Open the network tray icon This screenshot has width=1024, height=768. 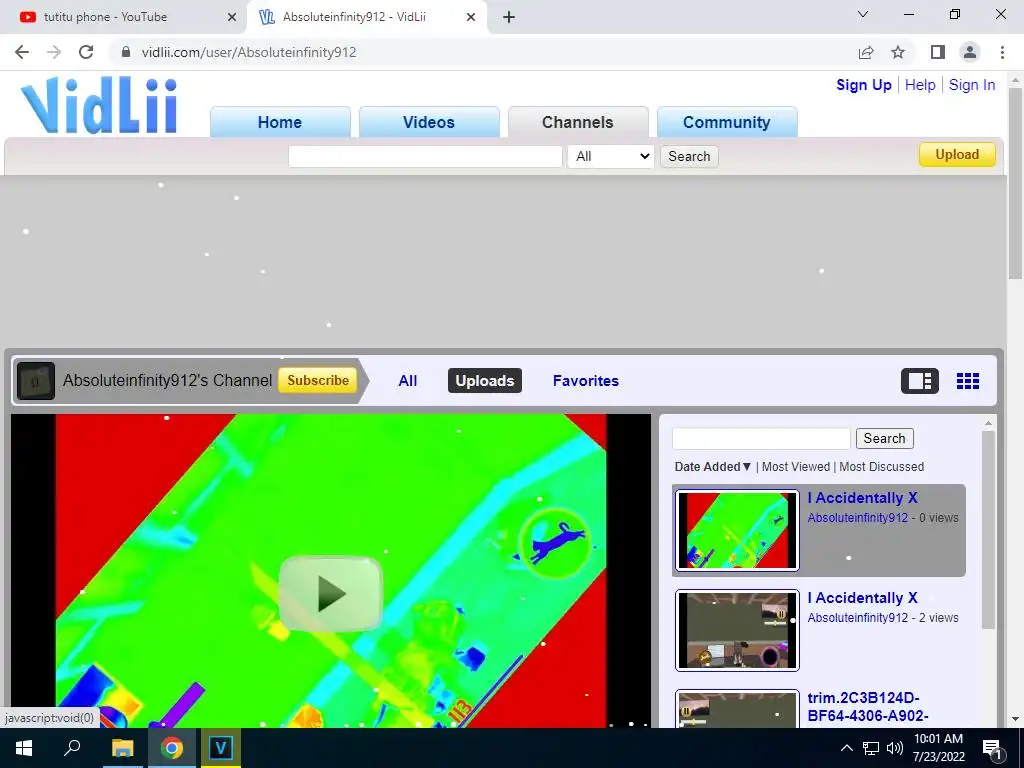pos(871,748)
